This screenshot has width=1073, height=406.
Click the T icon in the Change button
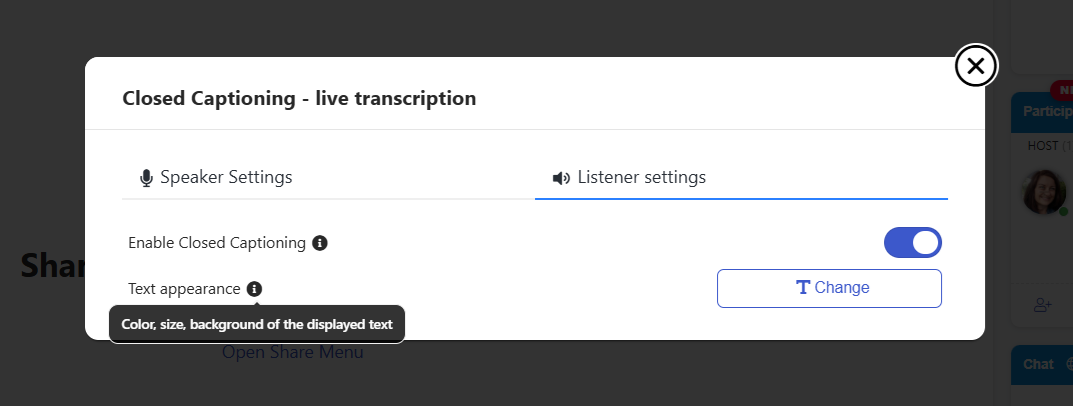point(802,288)
